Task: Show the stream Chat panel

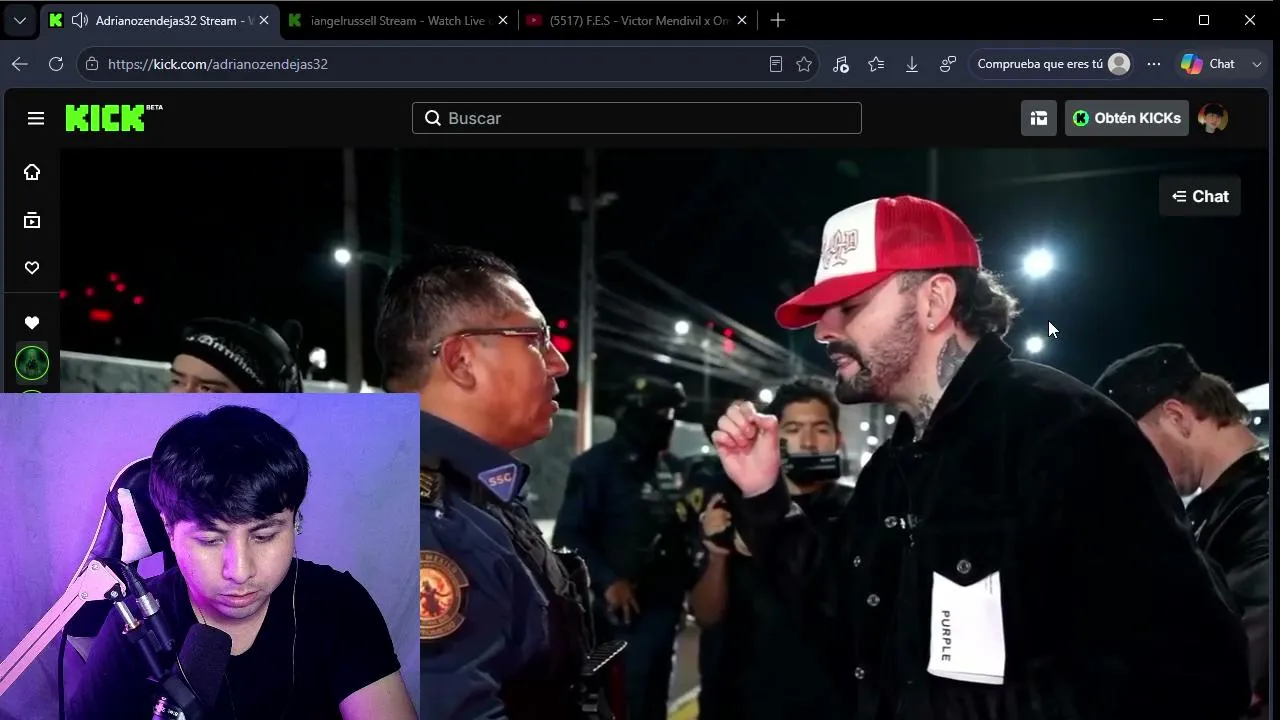Action: pyautogui.click(x=1200, y=196)
